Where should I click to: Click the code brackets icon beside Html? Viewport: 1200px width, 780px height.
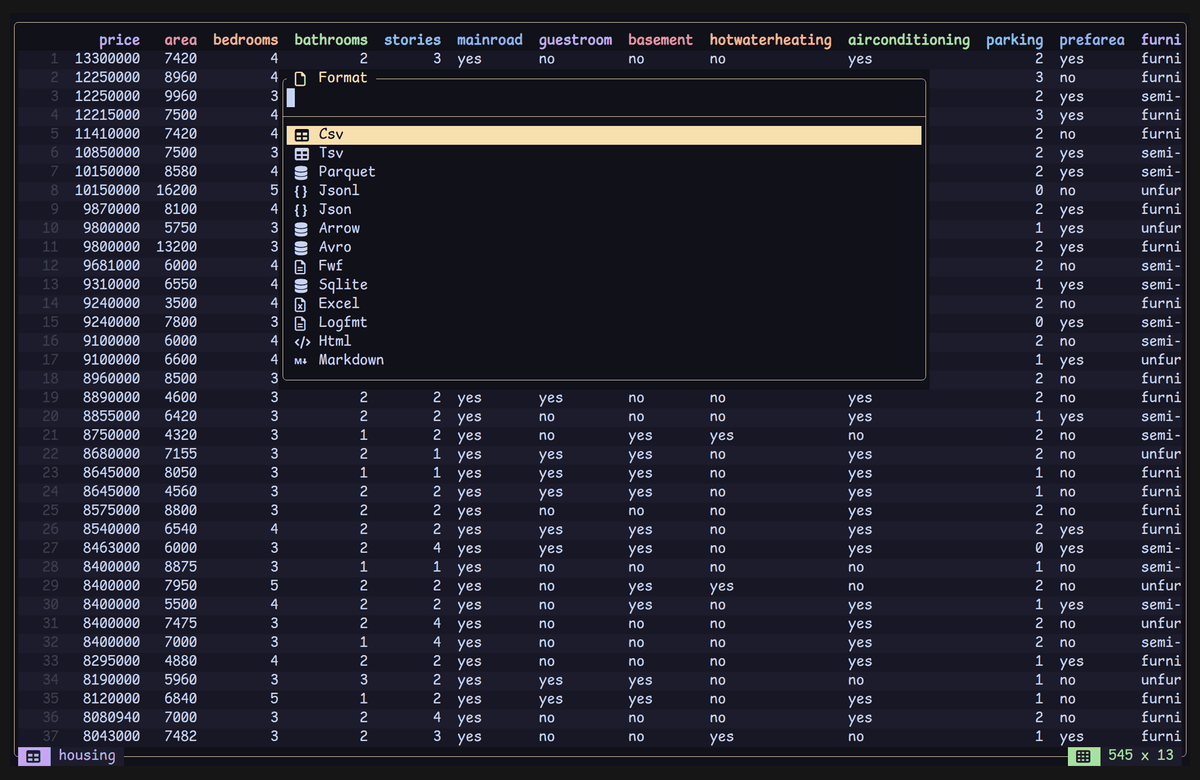coord(301,342)
